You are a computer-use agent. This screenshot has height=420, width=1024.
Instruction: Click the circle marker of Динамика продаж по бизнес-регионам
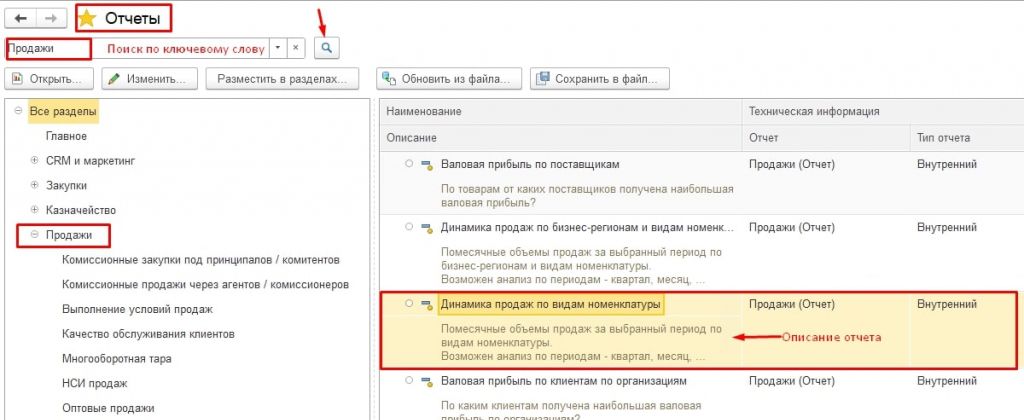click(x=409, y=227)
